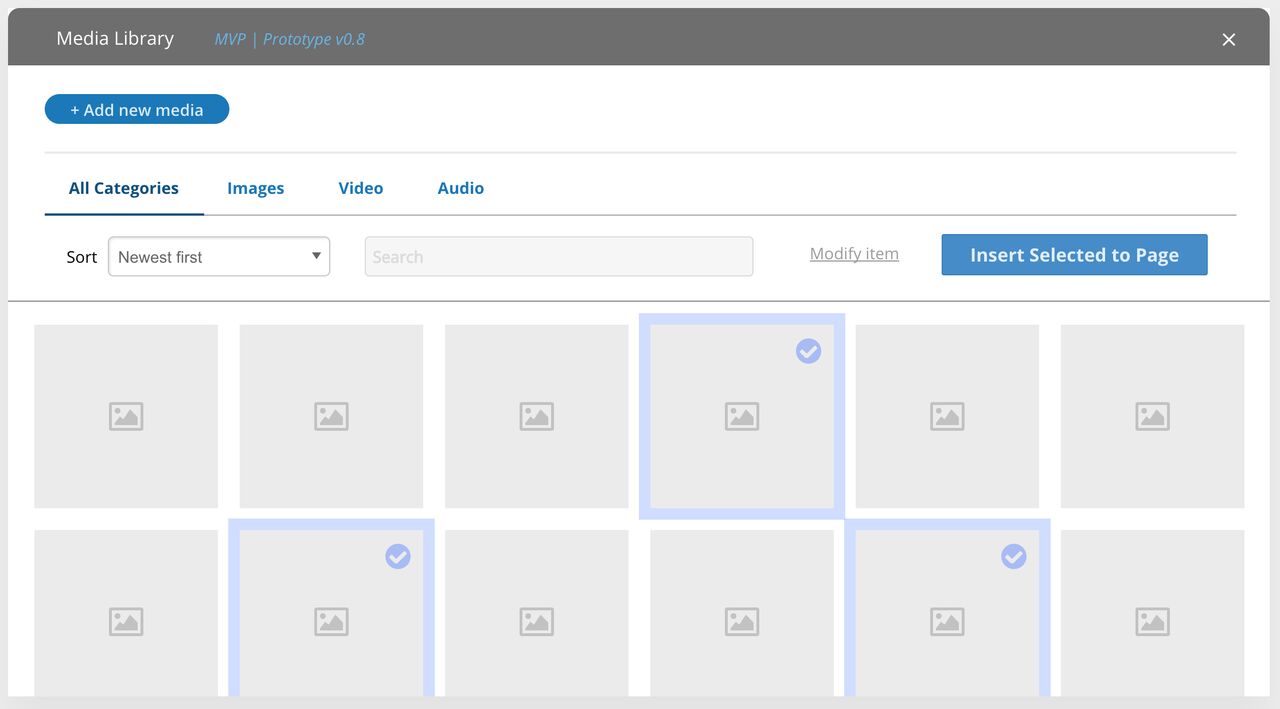Select the placeholder icon in the bottom-left thumbnail
The height and width of the screenshot is (709, 1280).
125,621
